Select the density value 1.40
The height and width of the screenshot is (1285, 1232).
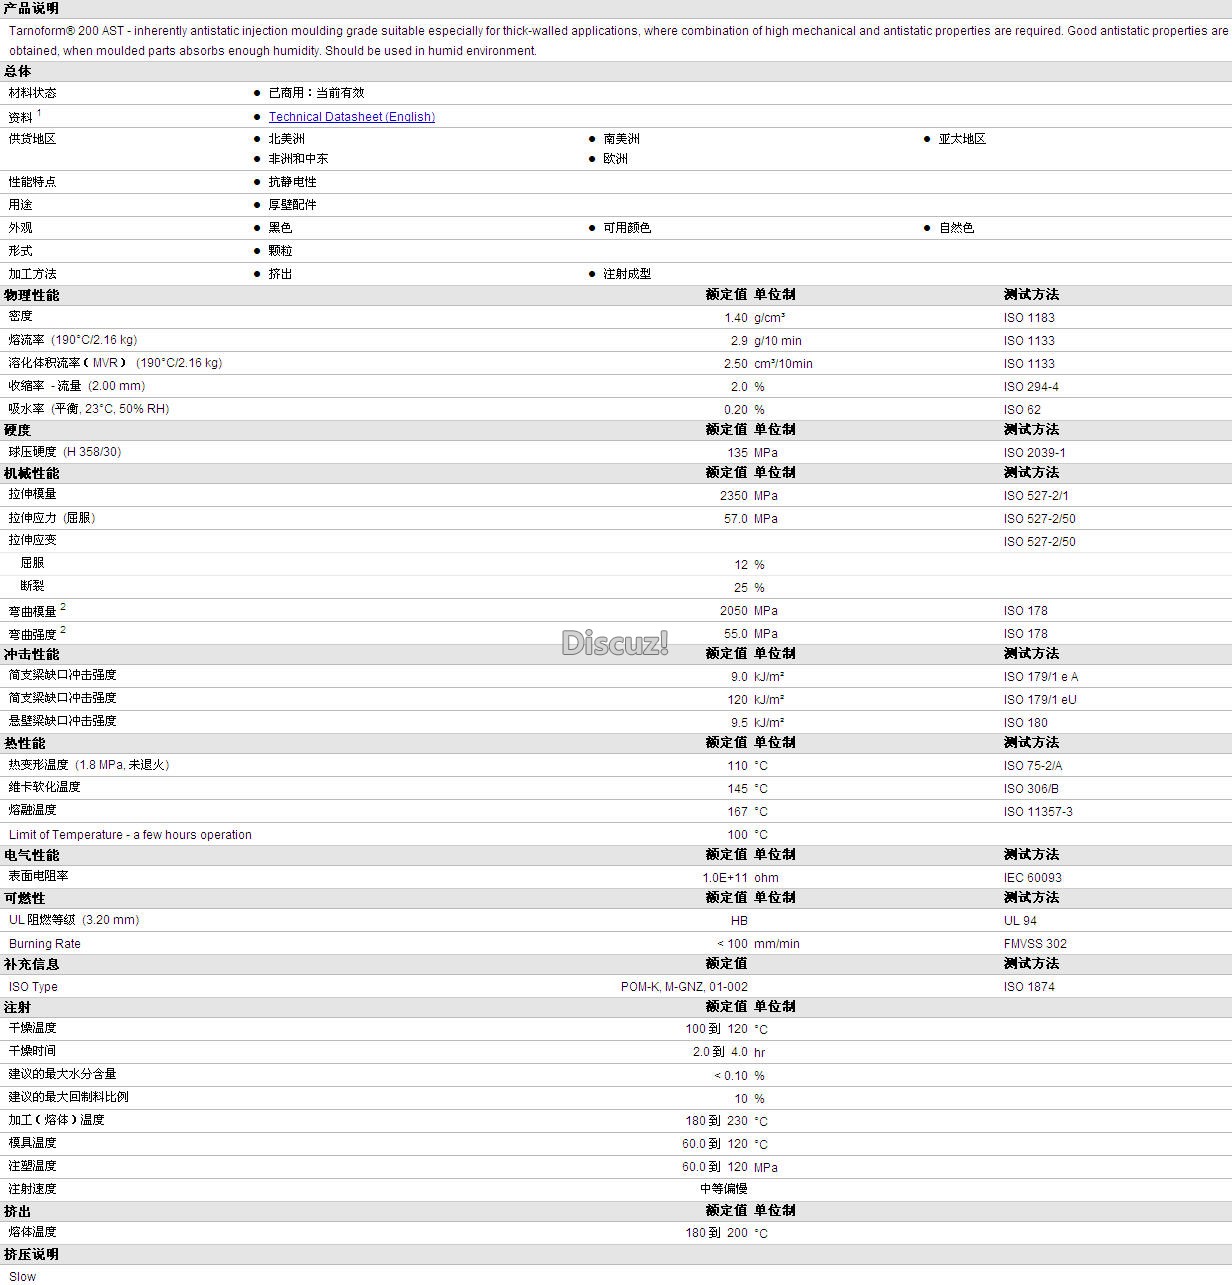pos(736,318)
